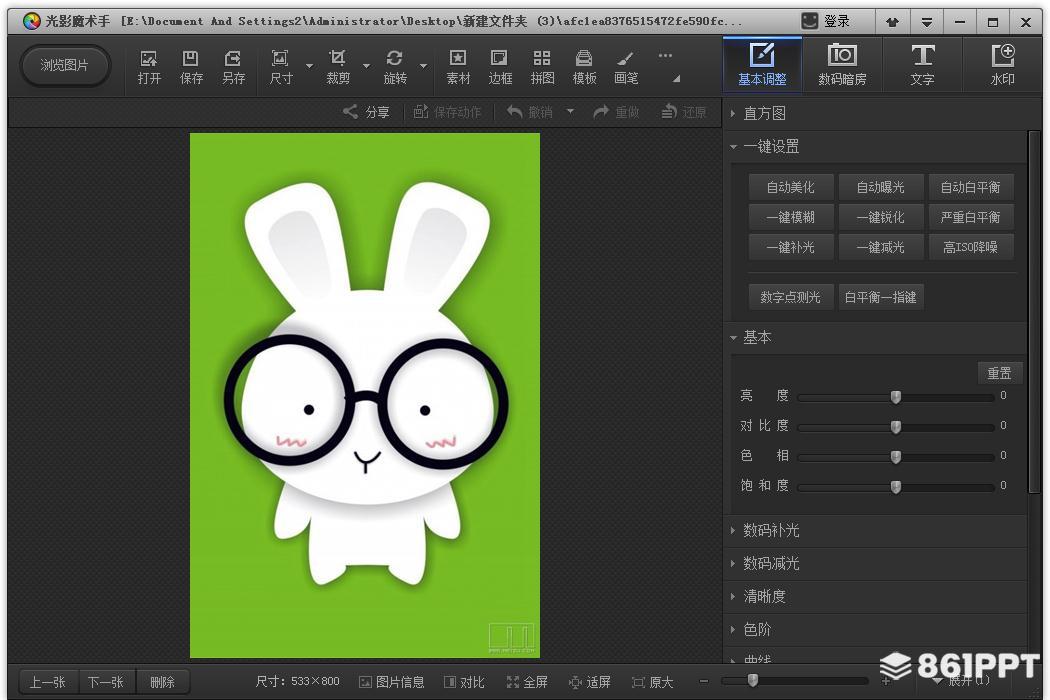
Task: Click the zoom-out minus icon
Action: tap(704, 681)
